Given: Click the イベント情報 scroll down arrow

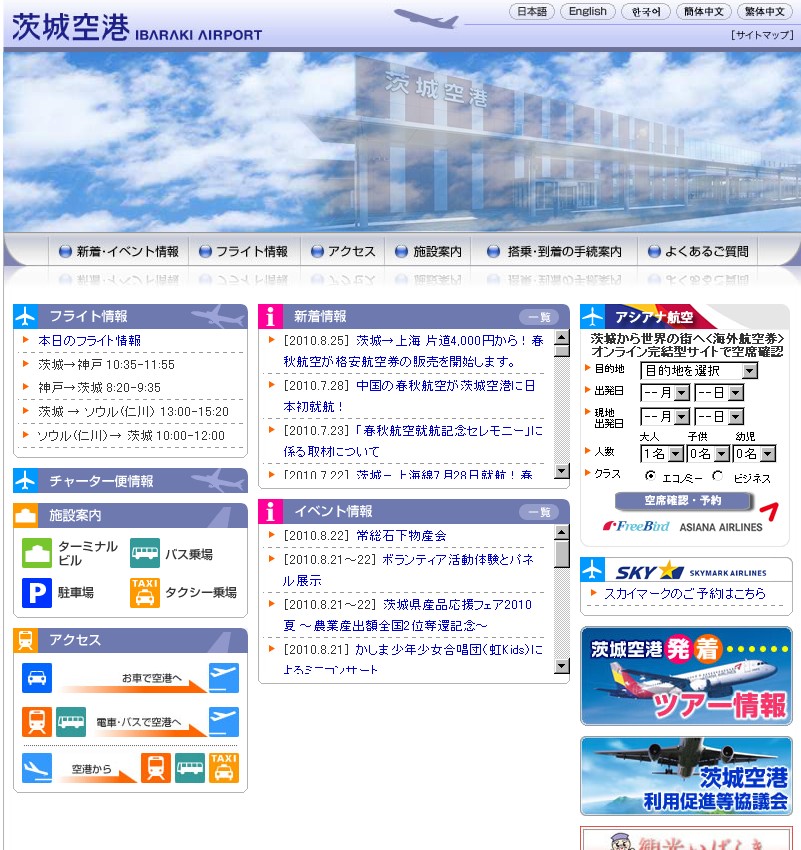Looking at the screenshot, I should (x=562, y=666).
